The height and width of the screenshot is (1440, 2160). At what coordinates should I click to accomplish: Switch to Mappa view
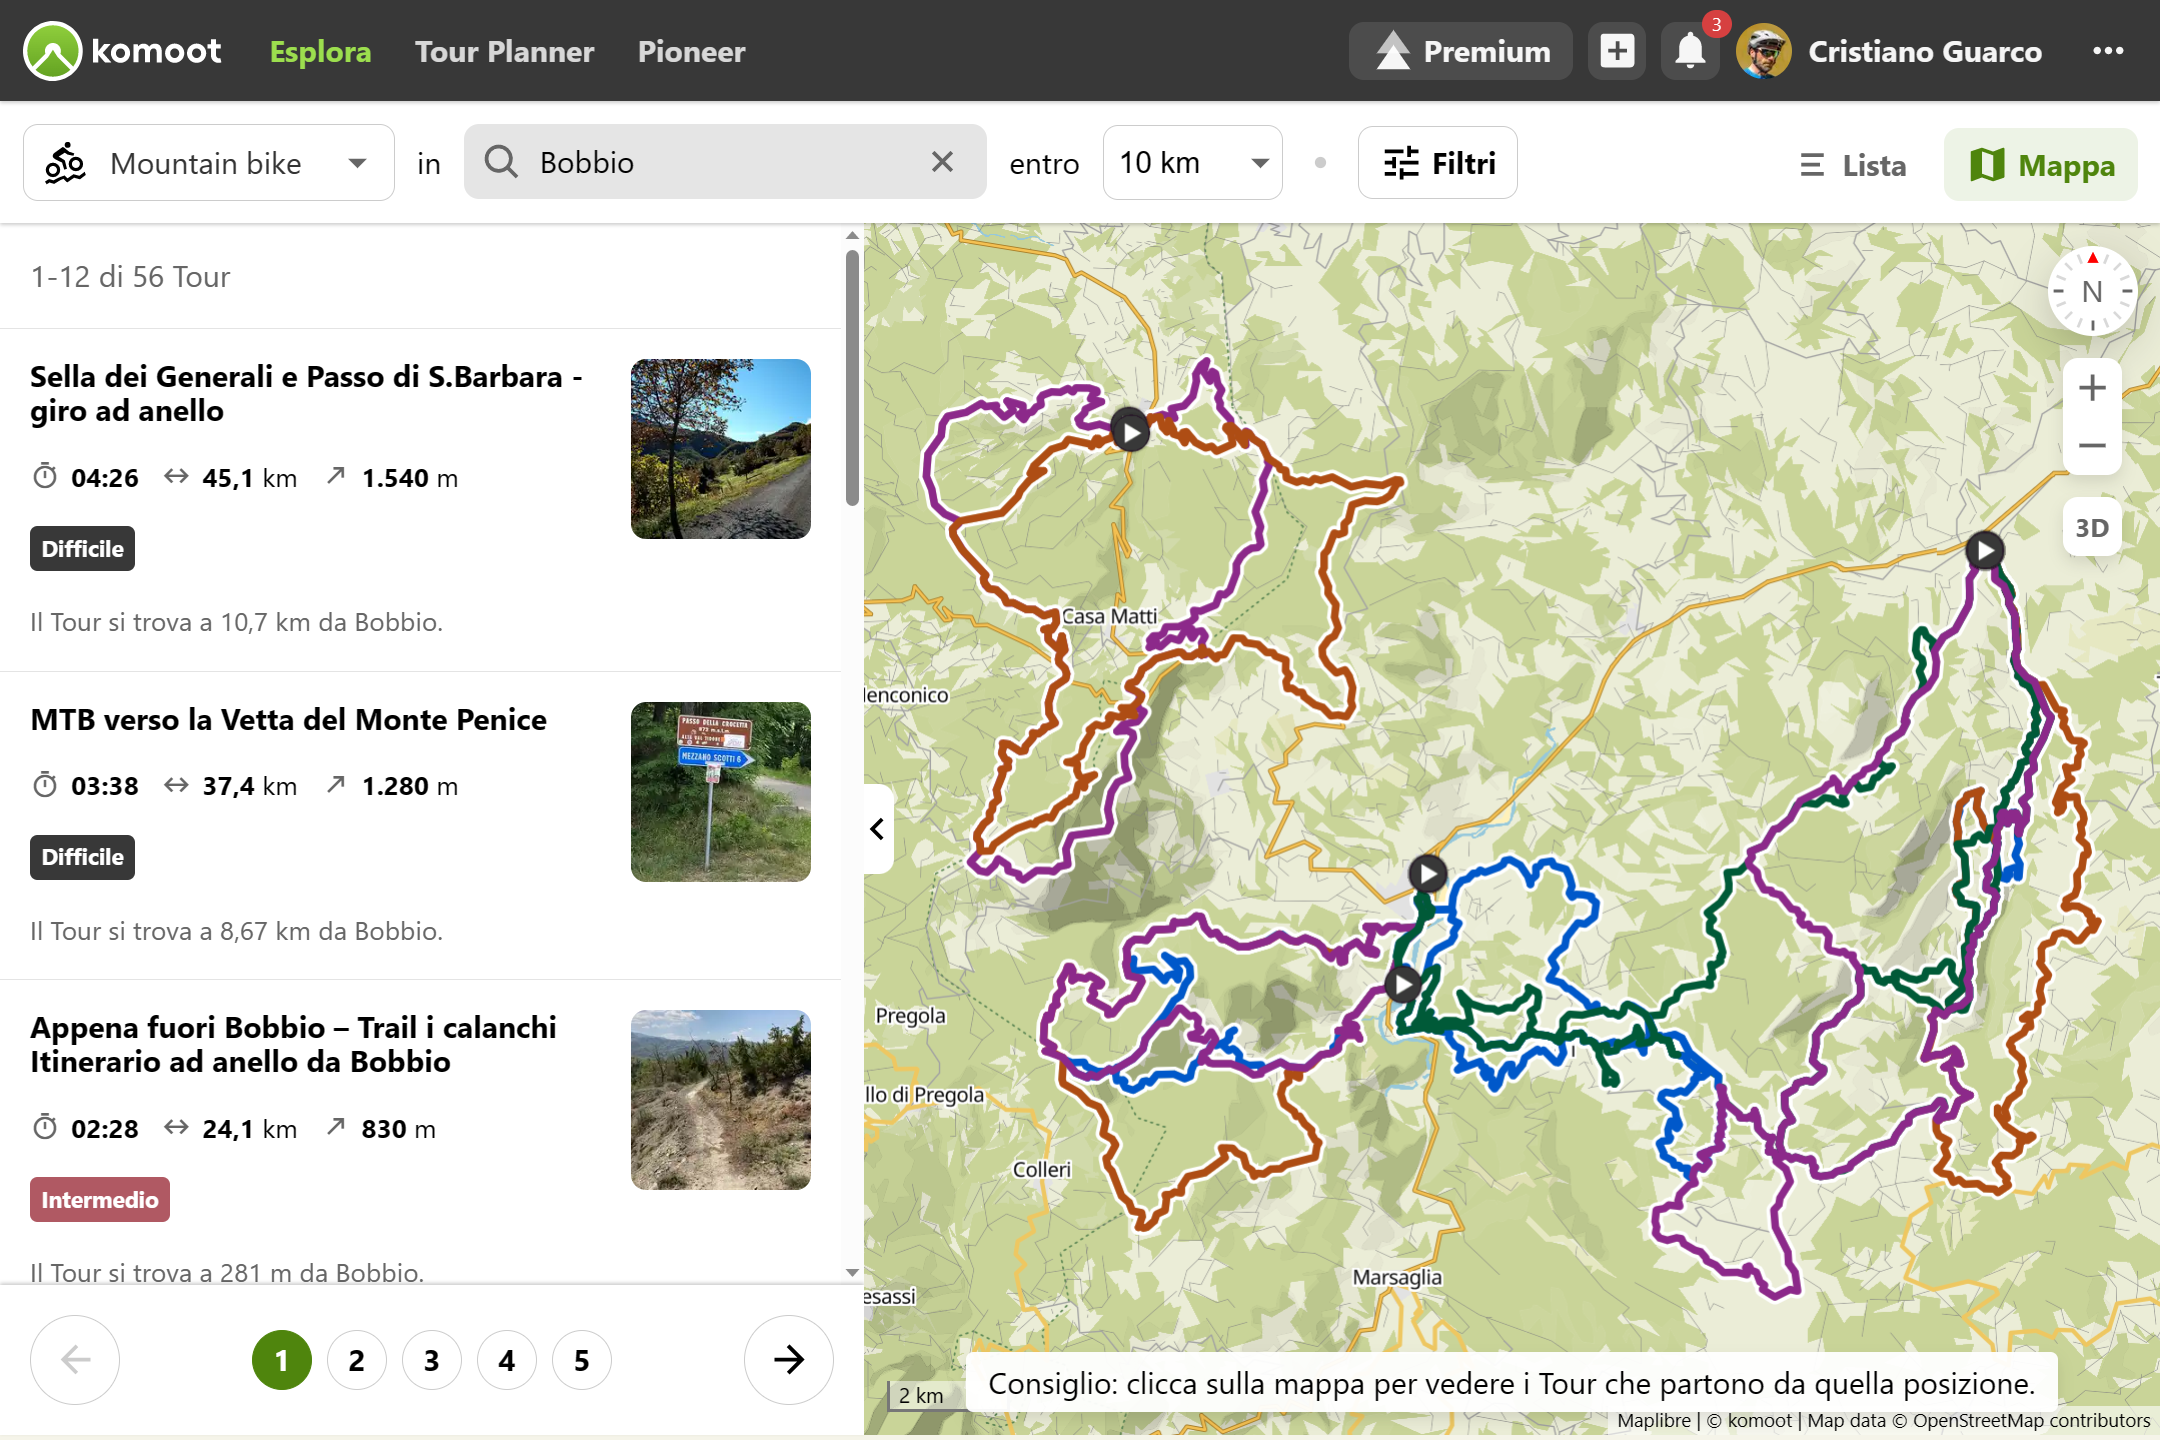[2041, 165]
